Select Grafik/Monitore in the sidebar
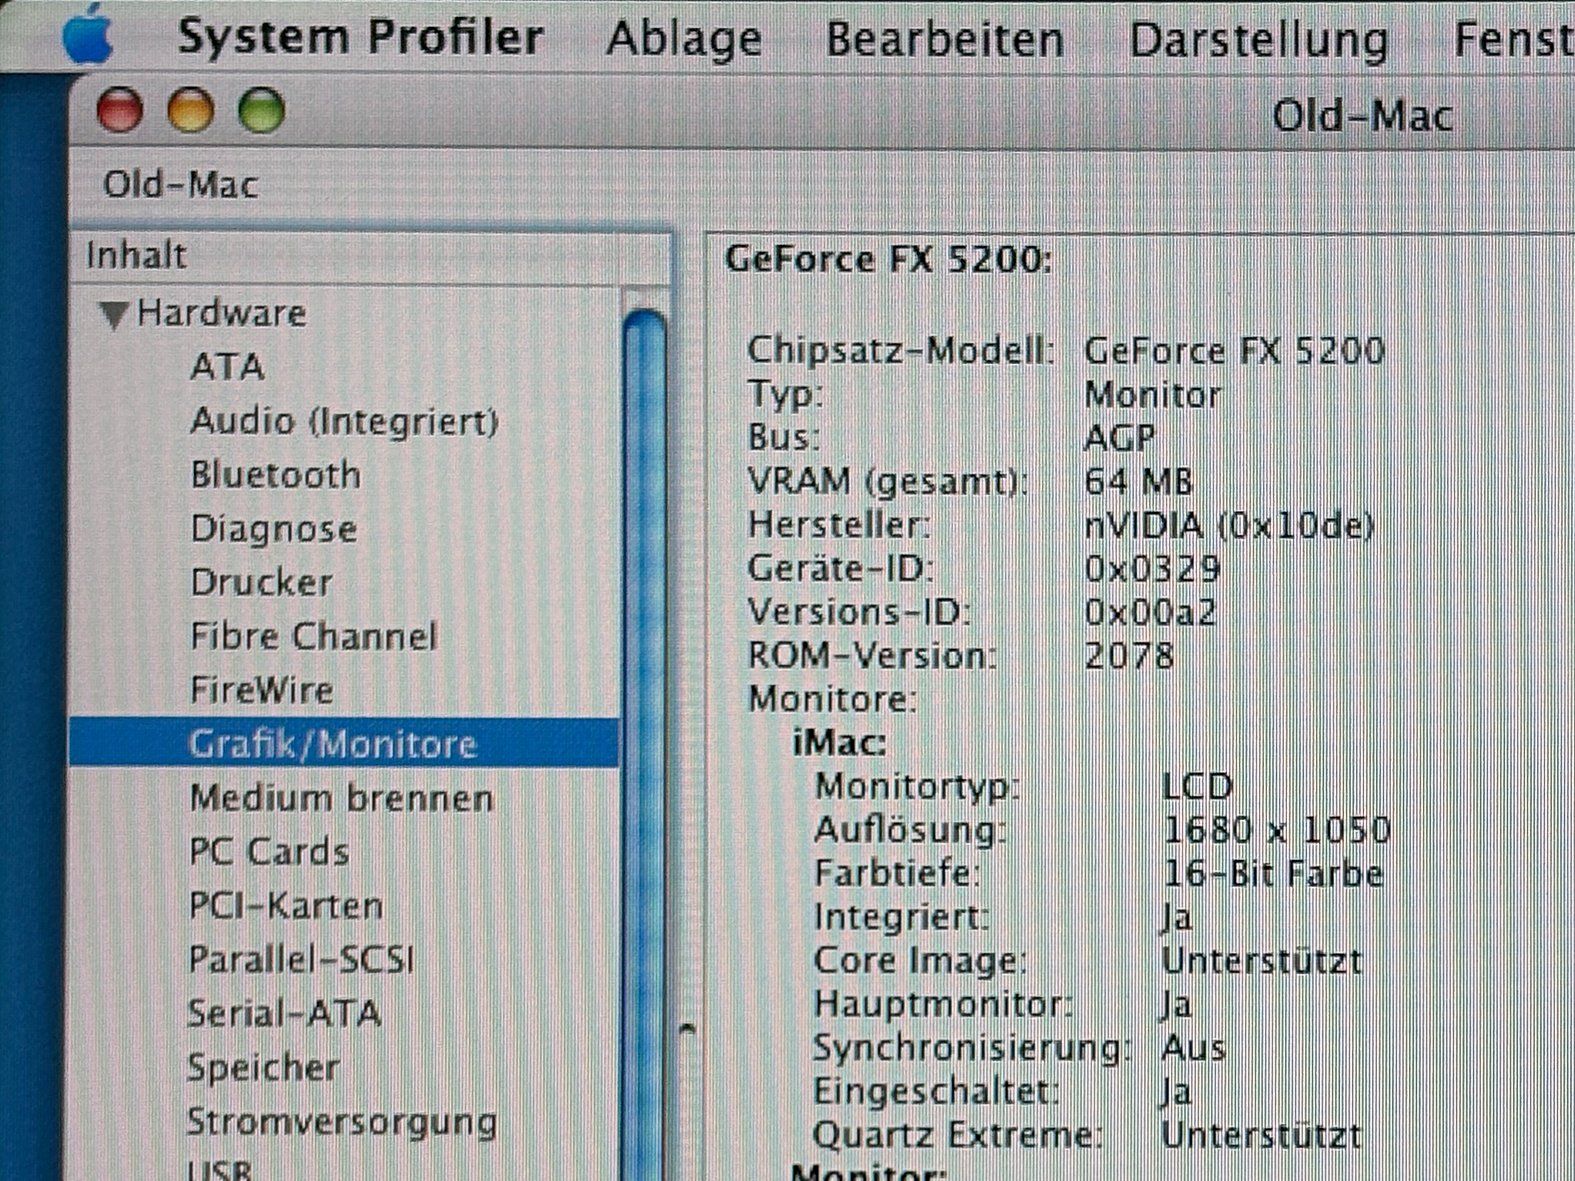 point(344,743)
